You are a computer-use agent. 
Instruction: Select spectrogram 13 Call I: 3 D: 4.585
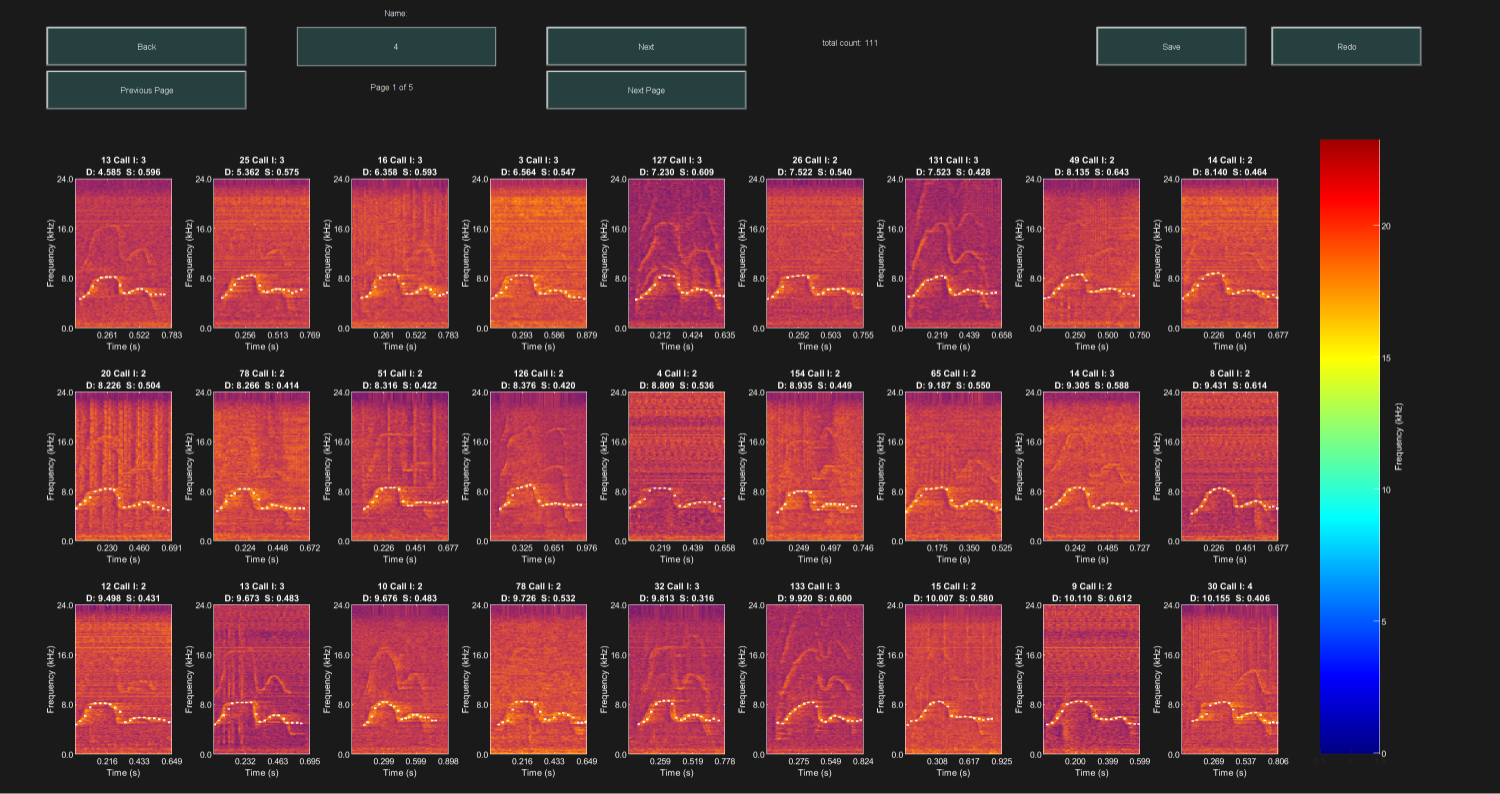[123, 253]
